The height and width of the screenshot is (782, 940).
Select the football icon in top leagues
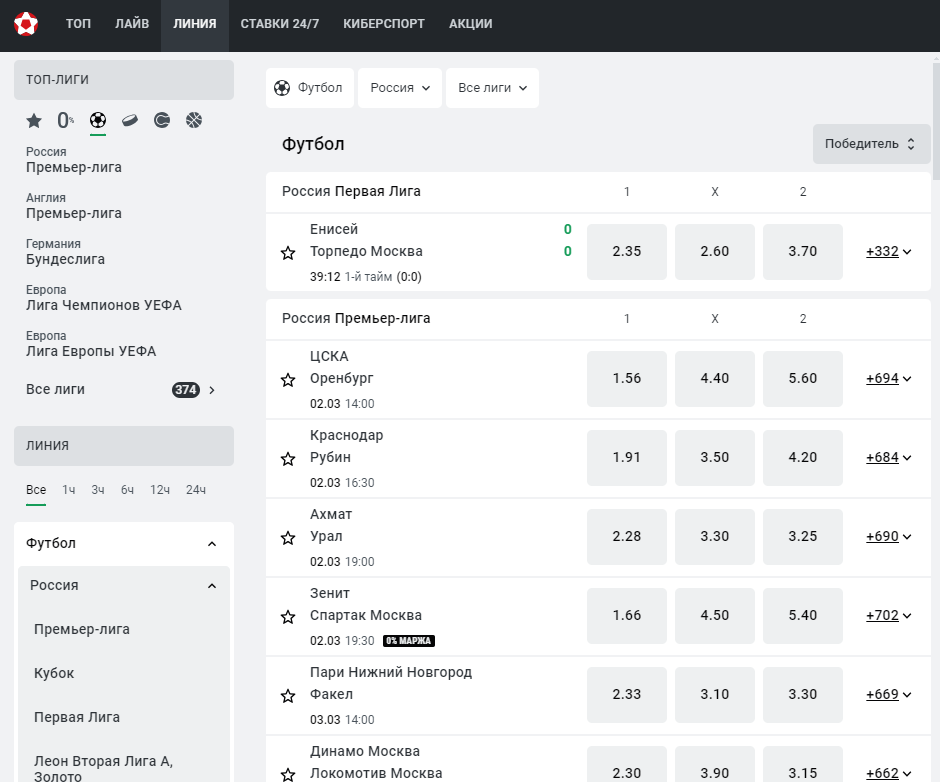click(98, 120)
